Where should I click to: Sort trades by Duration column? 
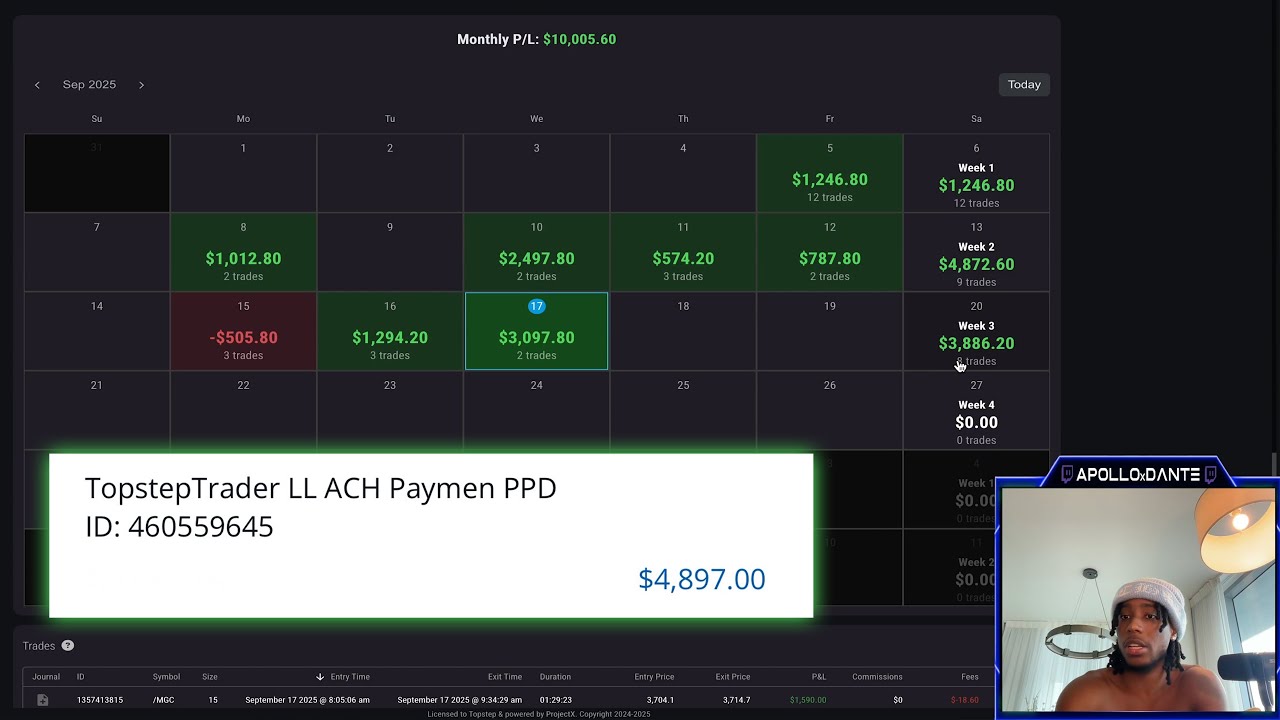555,677
